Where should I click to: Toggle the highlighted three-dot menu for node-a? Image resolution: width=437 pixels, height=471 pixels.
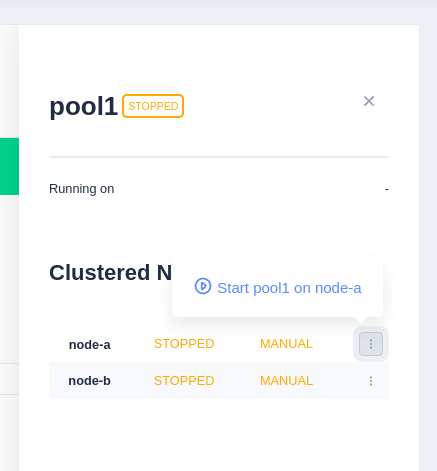click(371, 344)
